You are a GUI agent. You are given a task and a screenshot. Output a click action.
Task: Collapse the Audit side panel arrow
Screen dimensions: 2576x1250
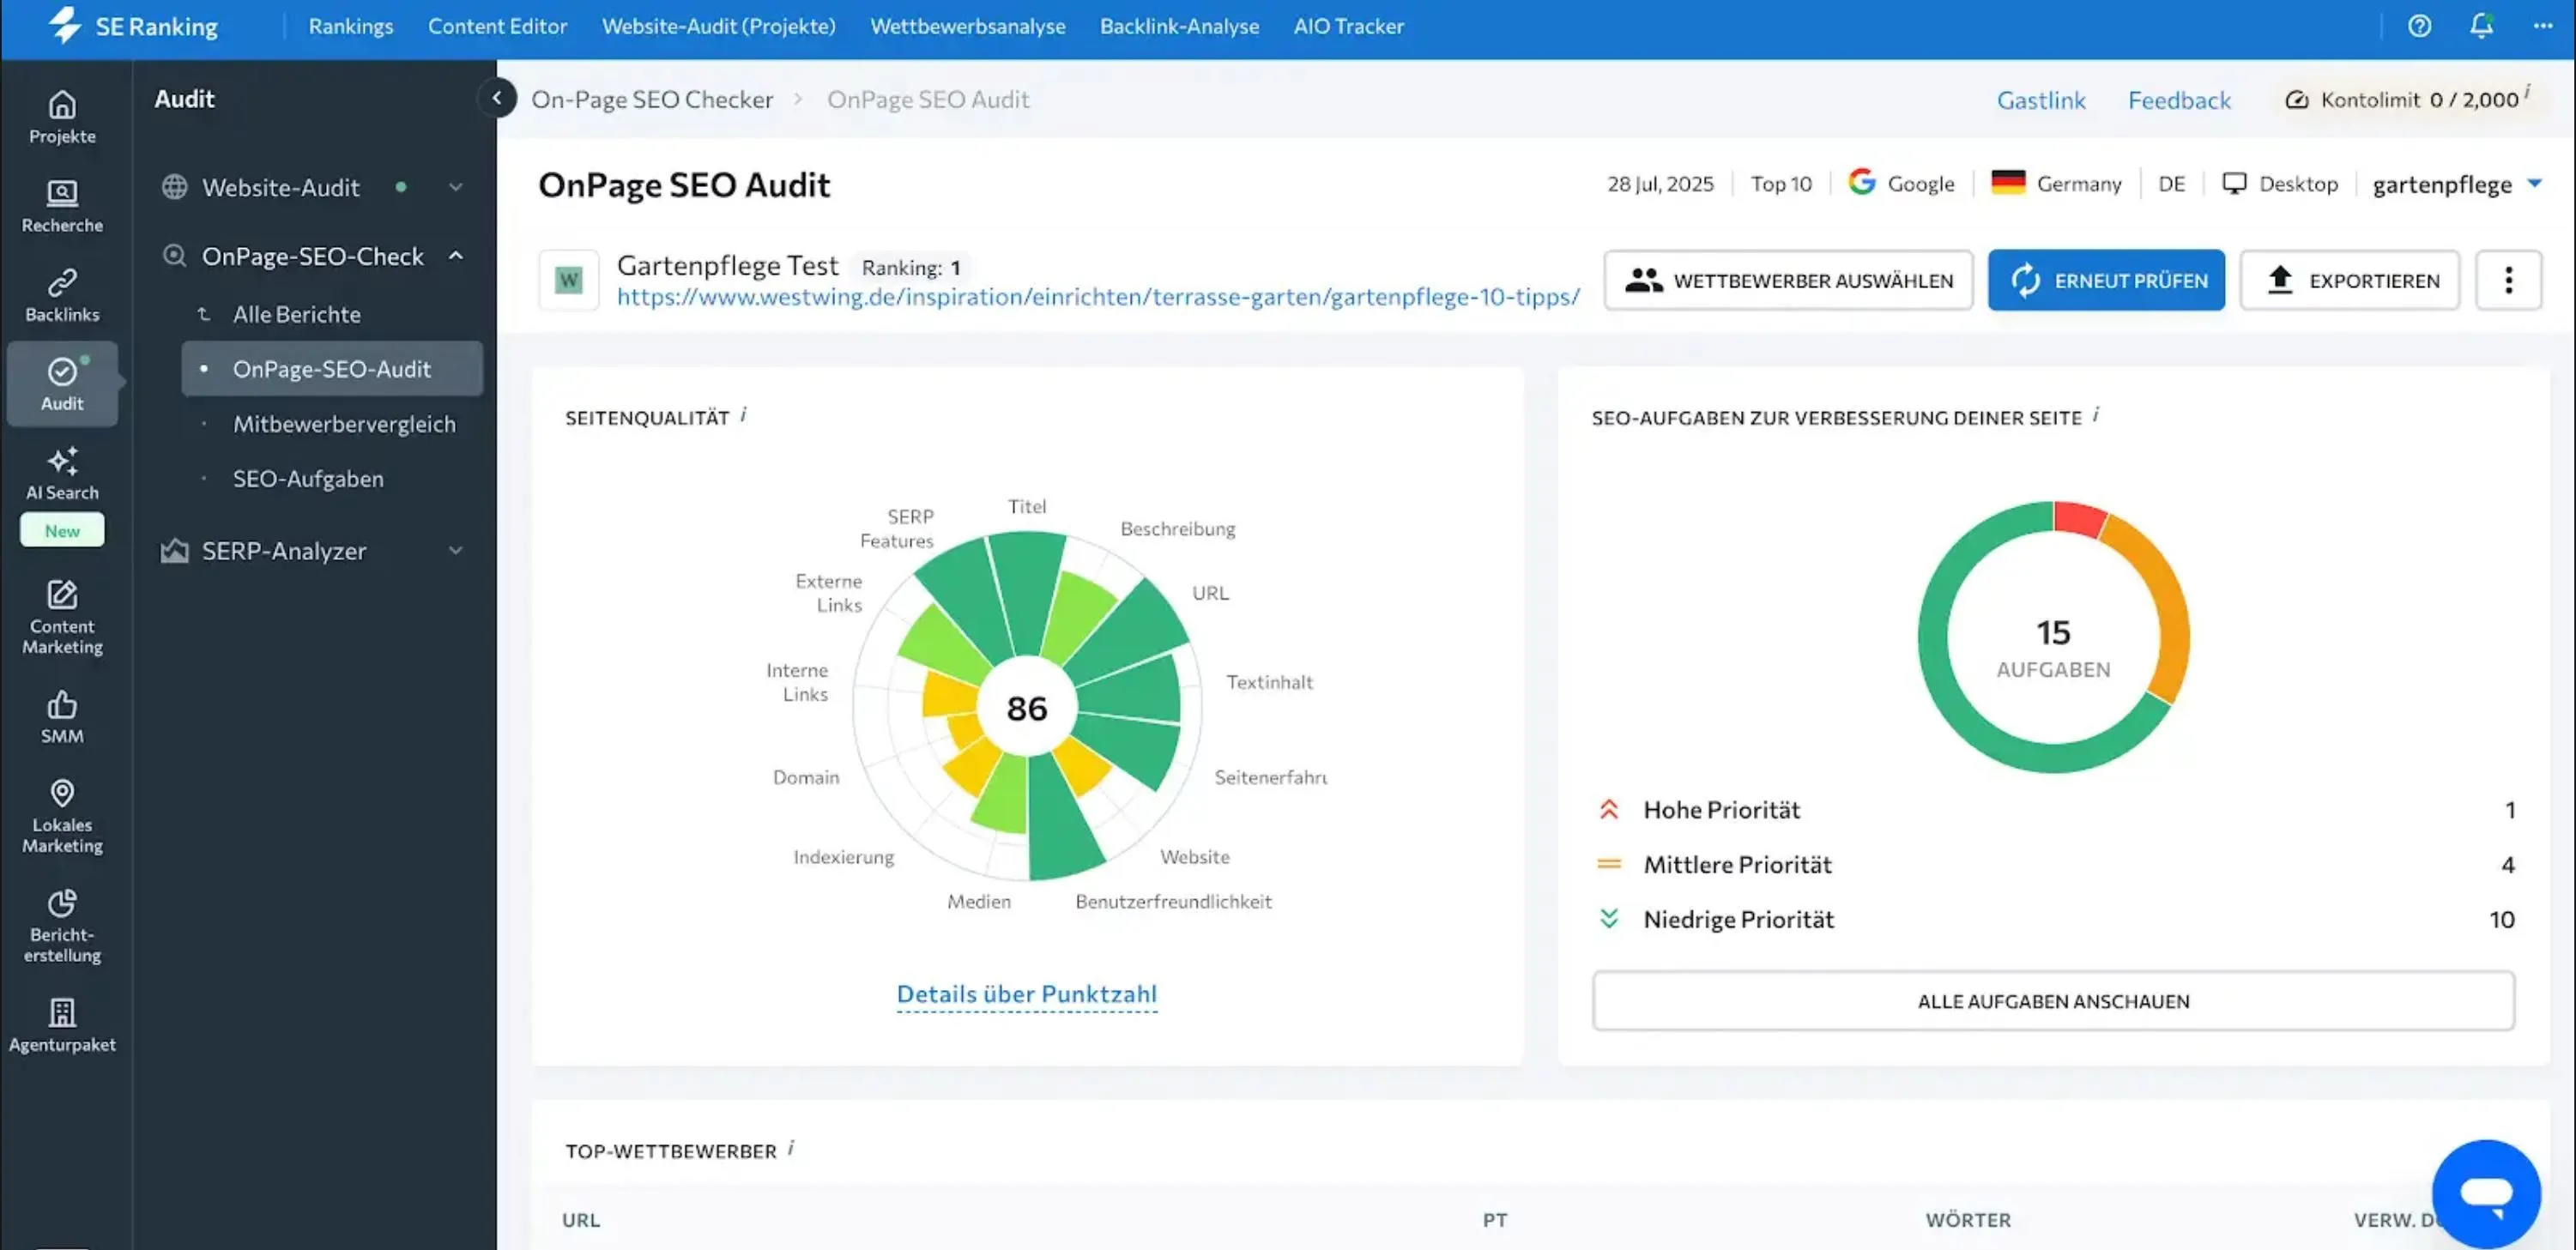pyautogui.click(x=497, y=98)
